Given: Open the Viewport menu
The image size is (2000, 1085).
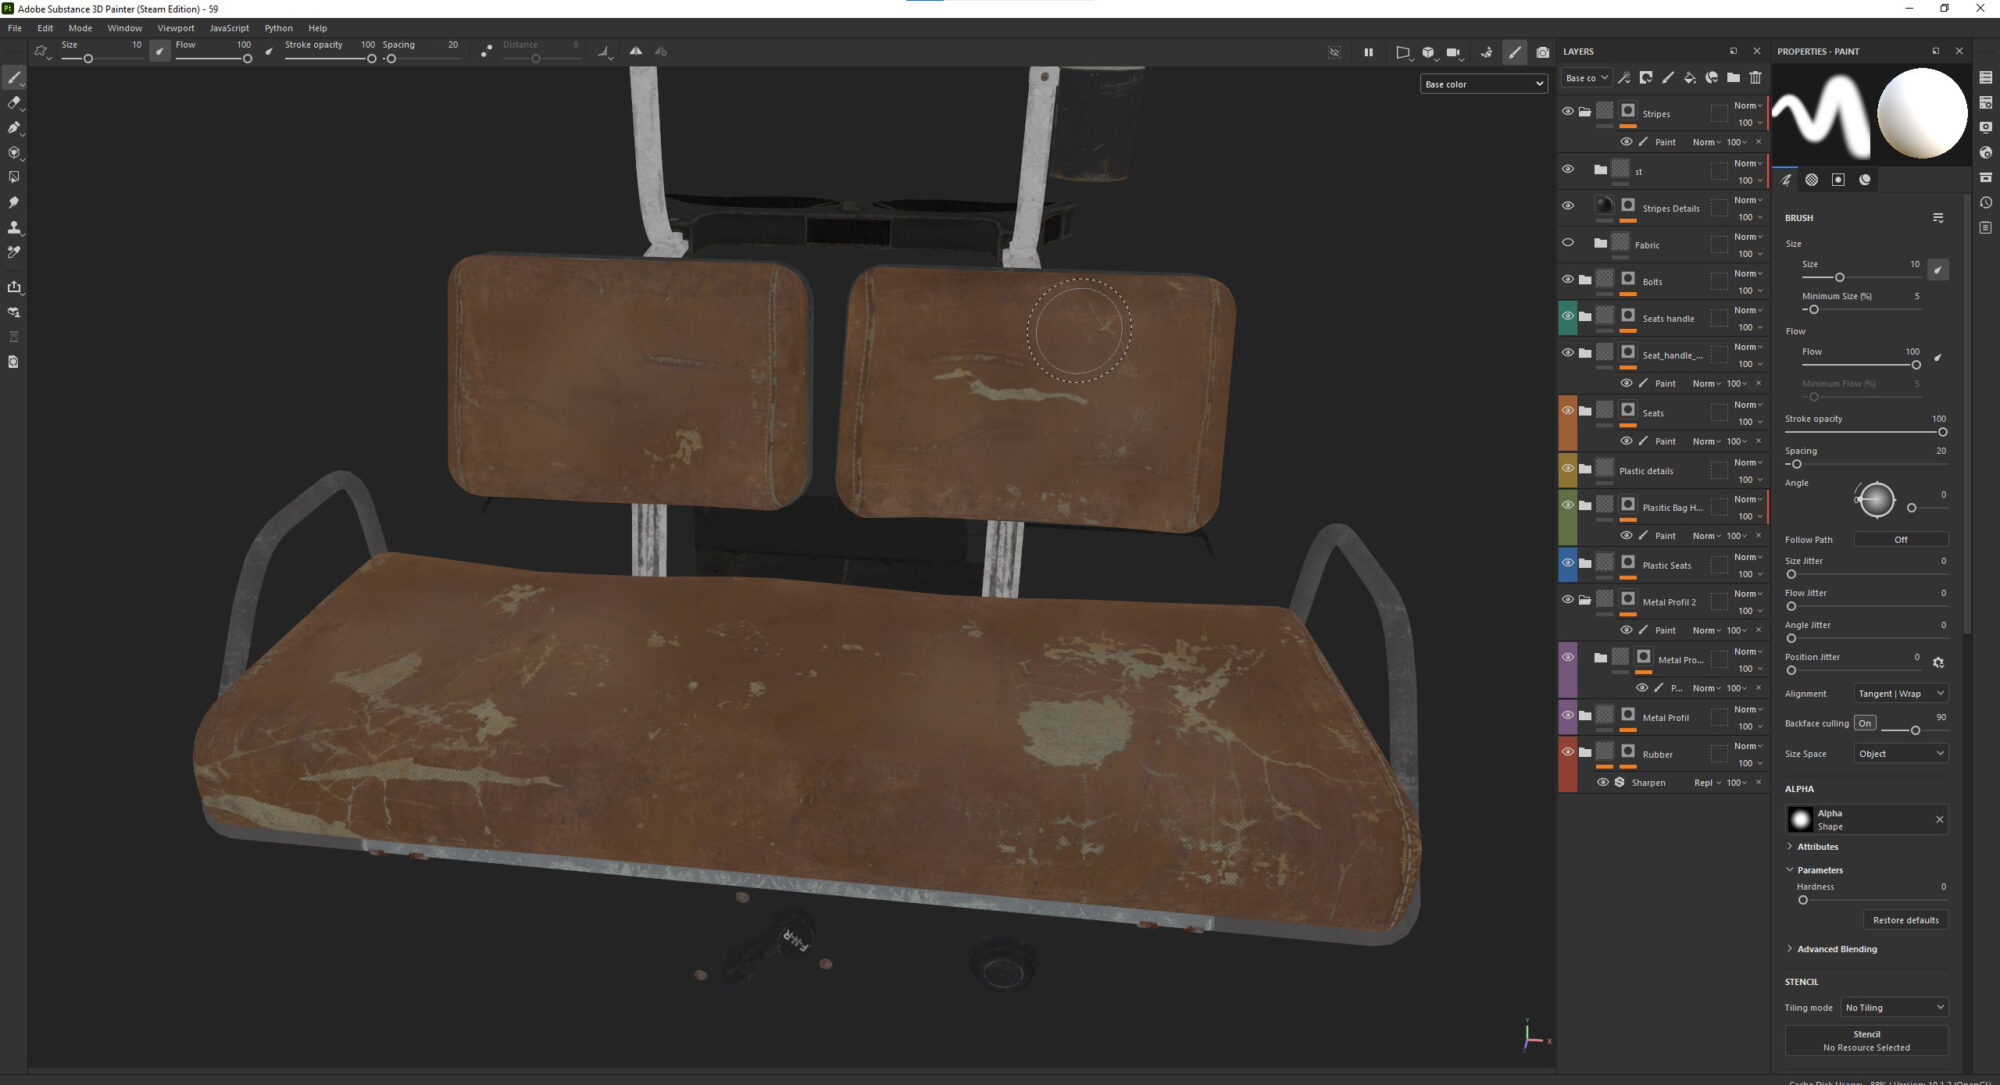Looking at the screenshot, I should pyautogui.click(x=175, y=28).
